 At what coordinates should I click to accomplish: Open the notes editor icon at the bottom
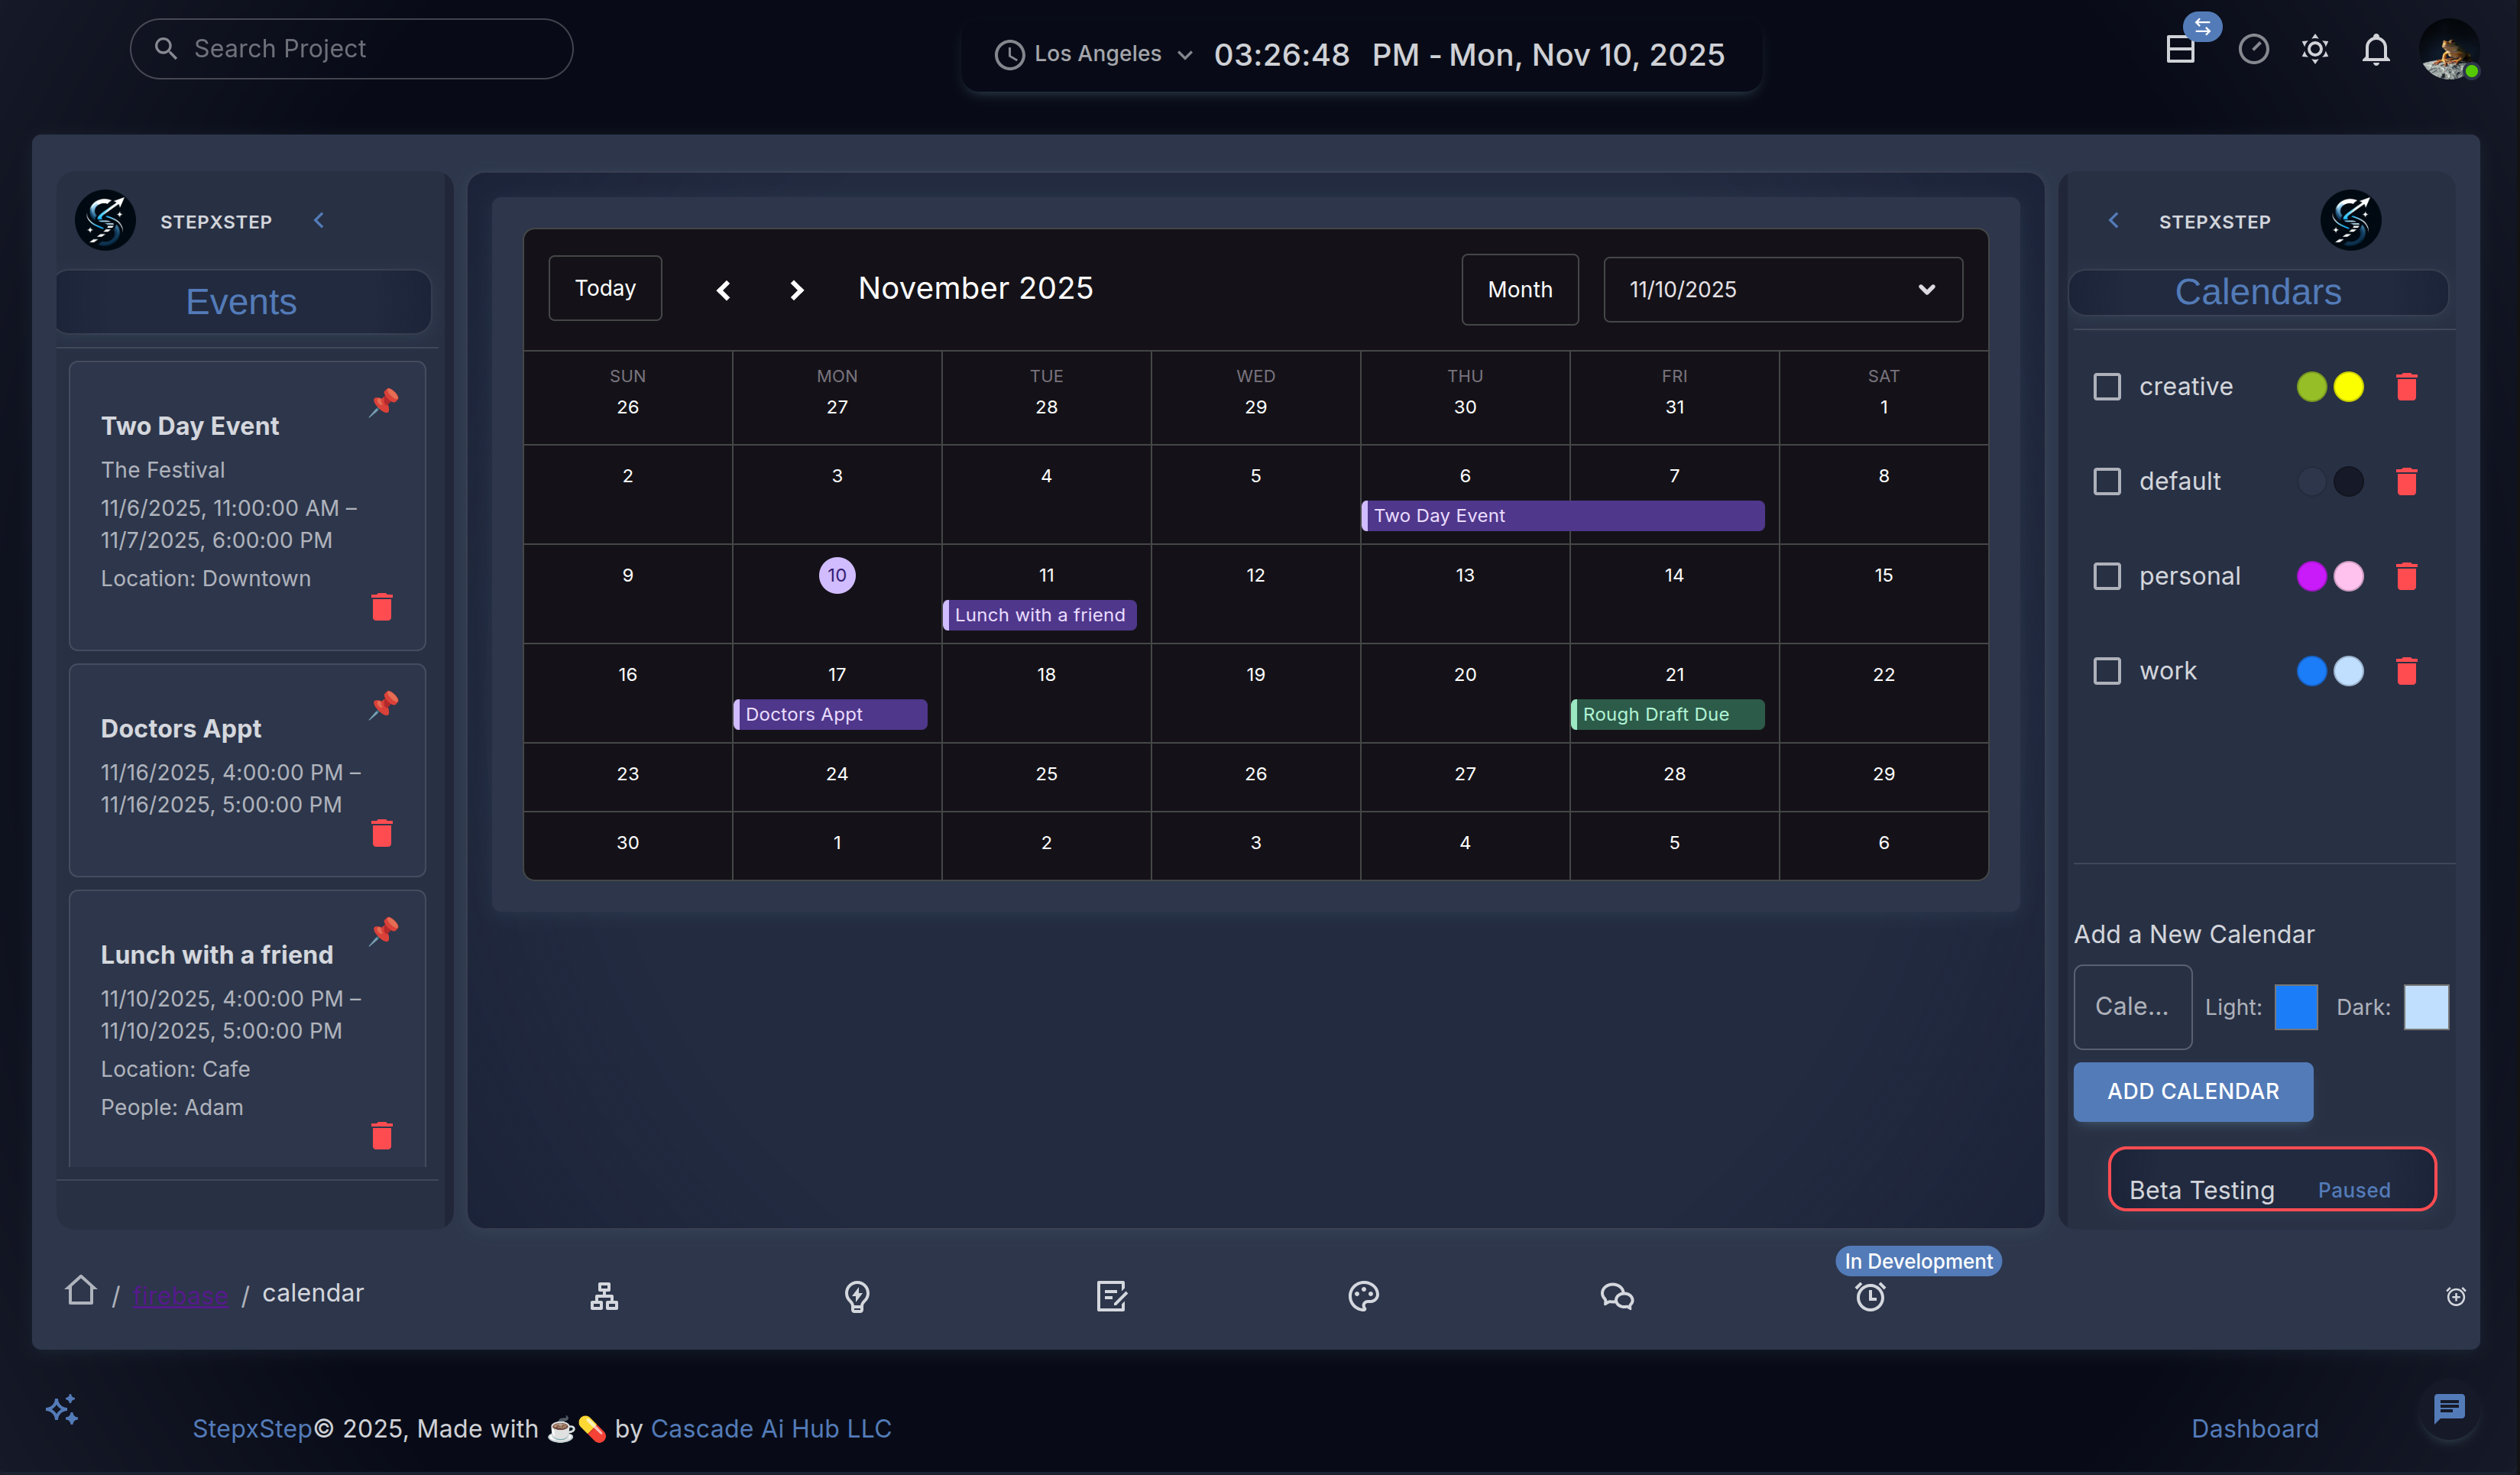coord(1111,1296)
